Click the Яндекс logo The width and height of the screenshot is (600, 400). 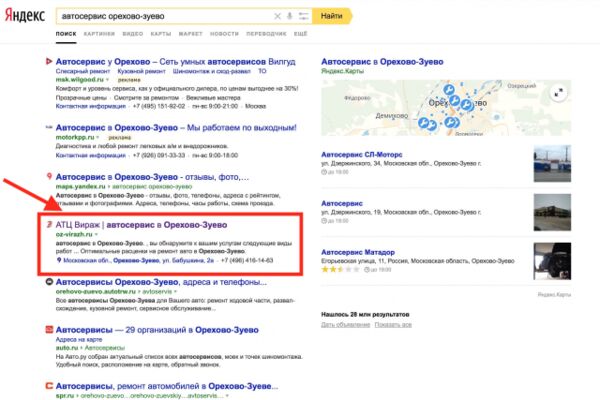tap(25, 16)
